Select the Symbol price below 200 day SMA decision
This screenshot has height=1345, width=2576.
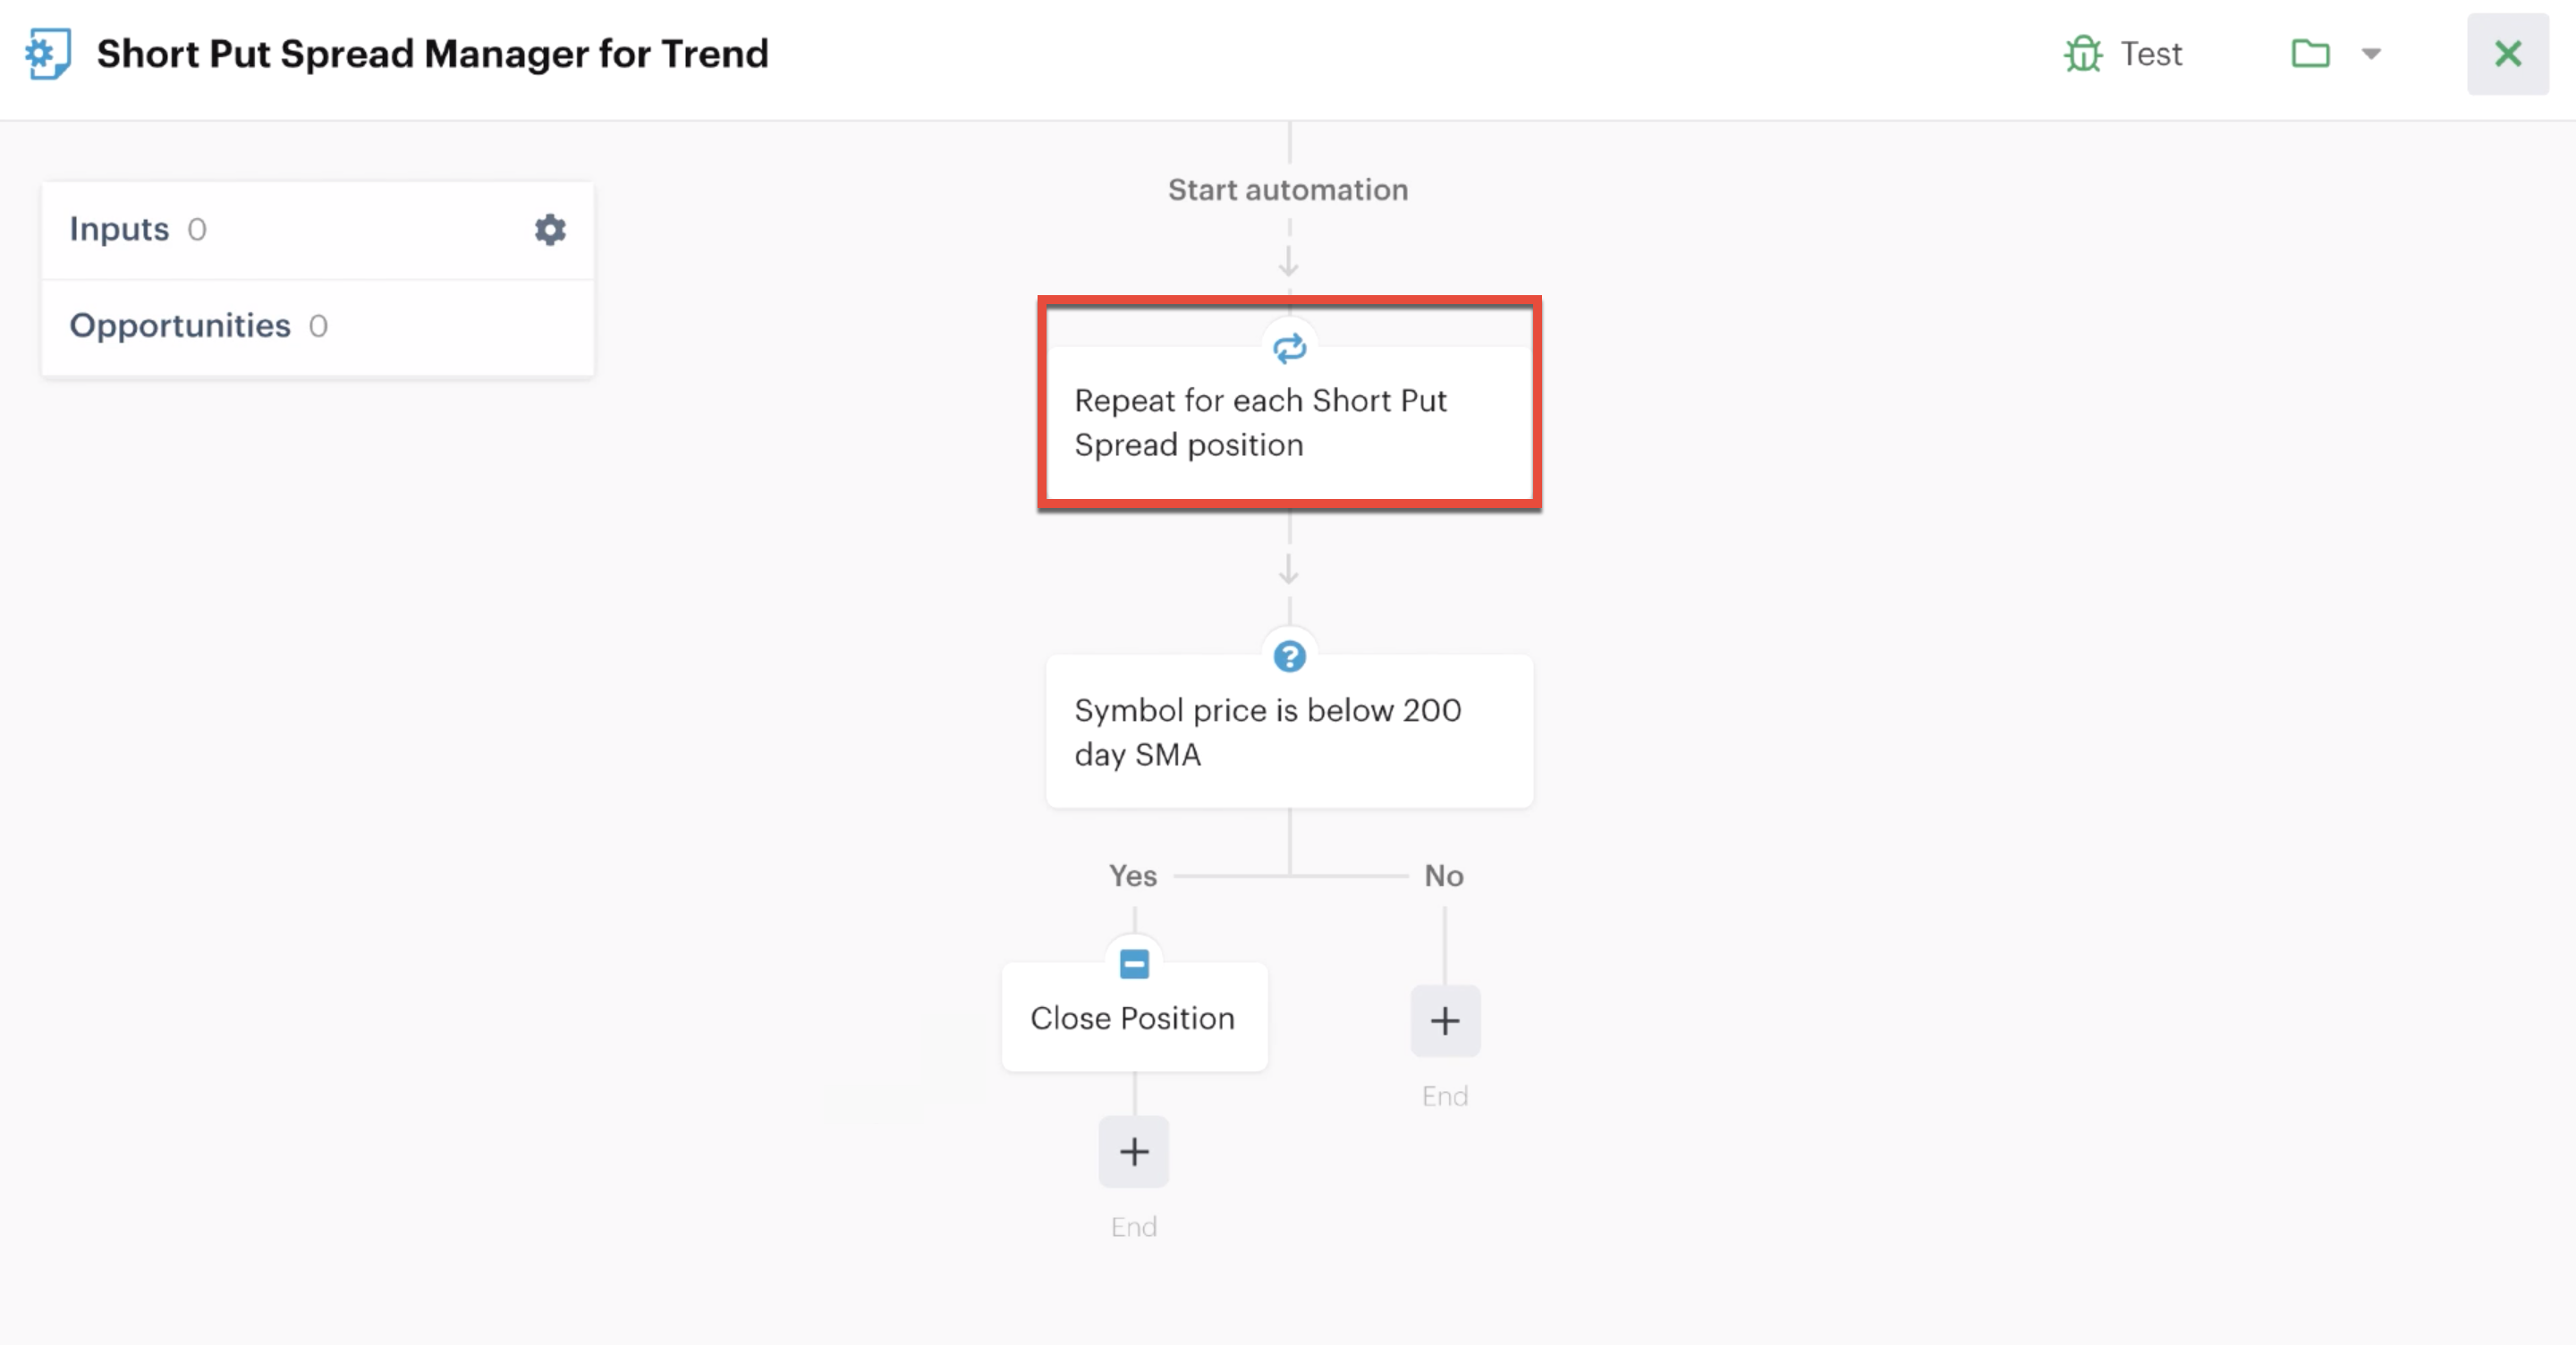point(1289,731)
